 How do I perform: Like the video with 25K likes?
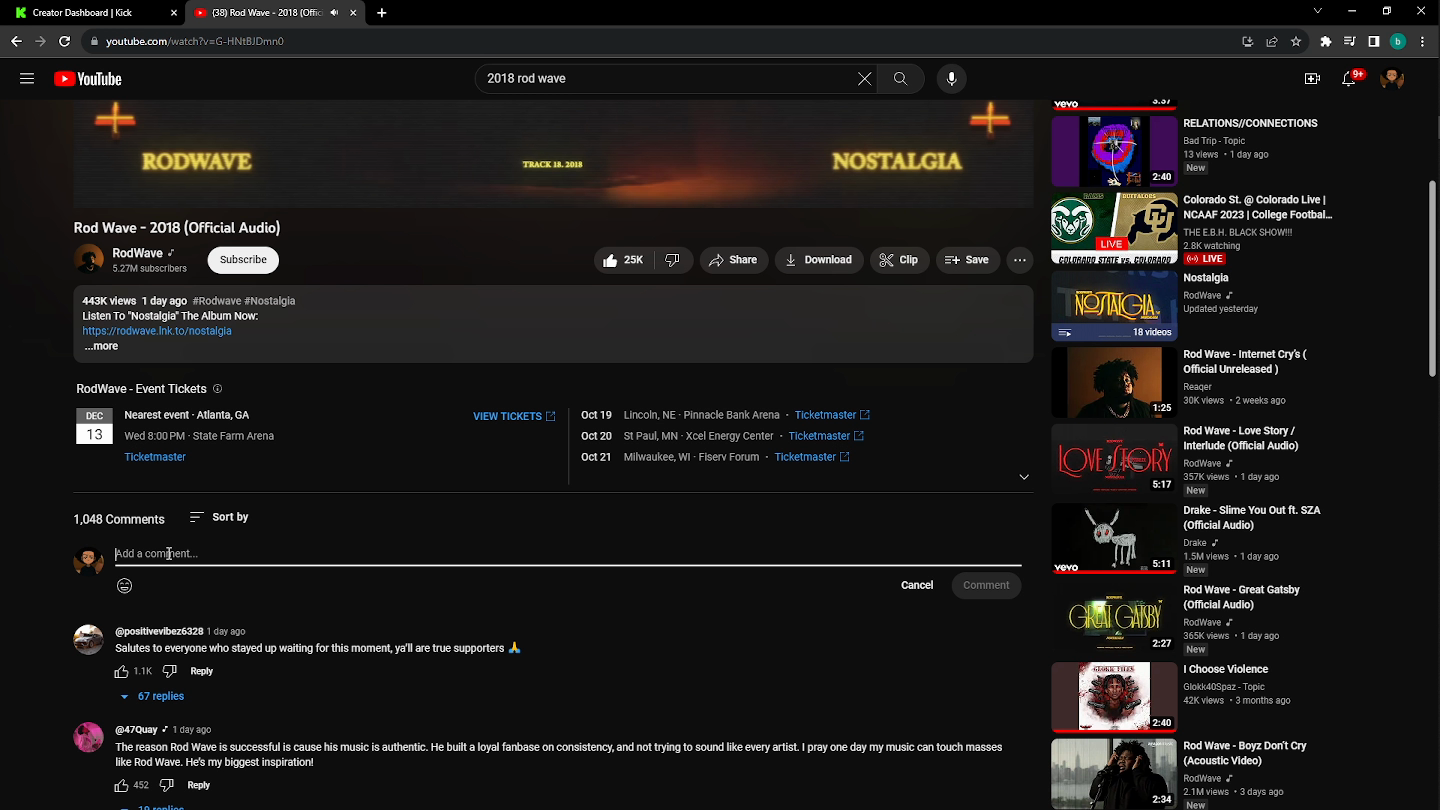624,260
